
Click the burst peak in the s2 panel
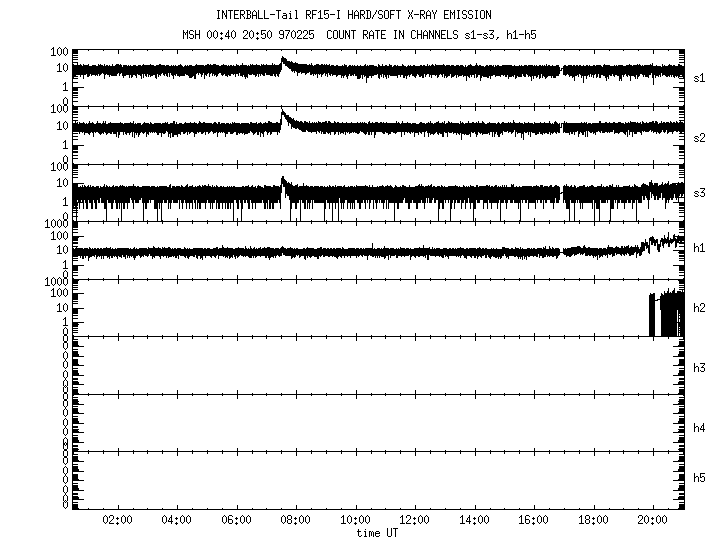283,115
